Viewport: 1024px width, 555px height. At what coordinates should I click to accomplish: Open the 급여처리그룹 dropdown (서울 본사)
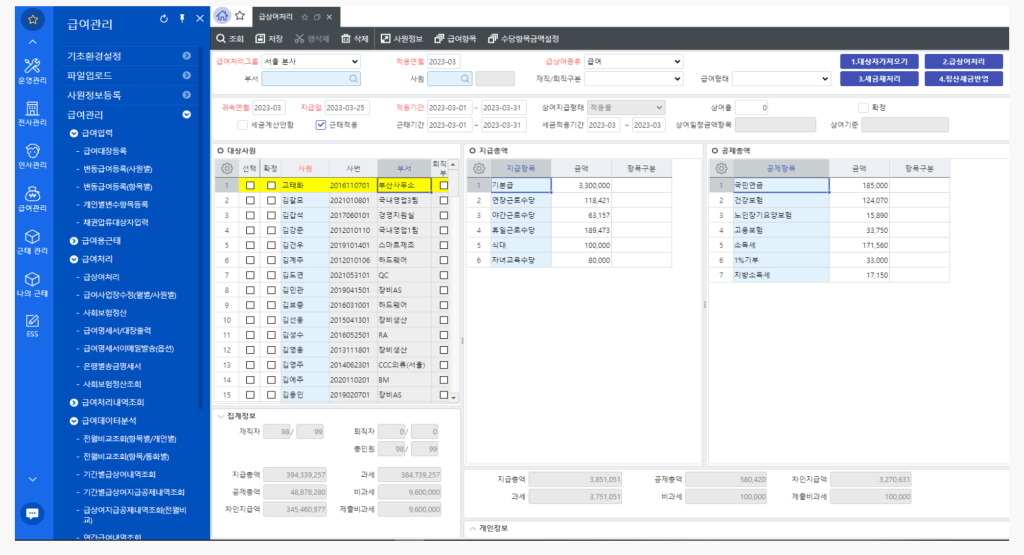click(x=311, y=61)
